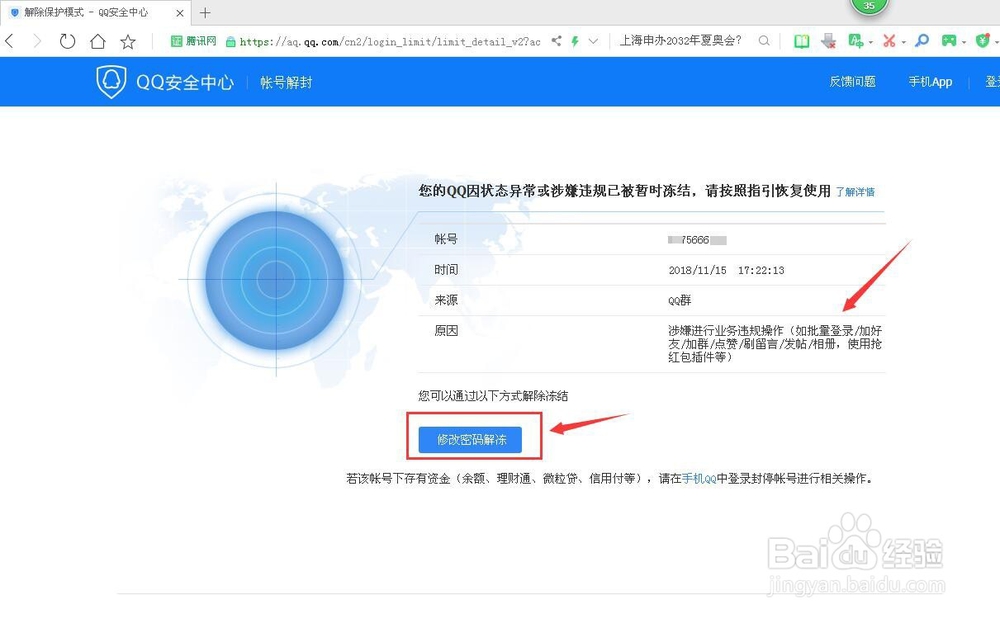
Task: Open a new tab with plus button
Action: (x=205, y=13)
